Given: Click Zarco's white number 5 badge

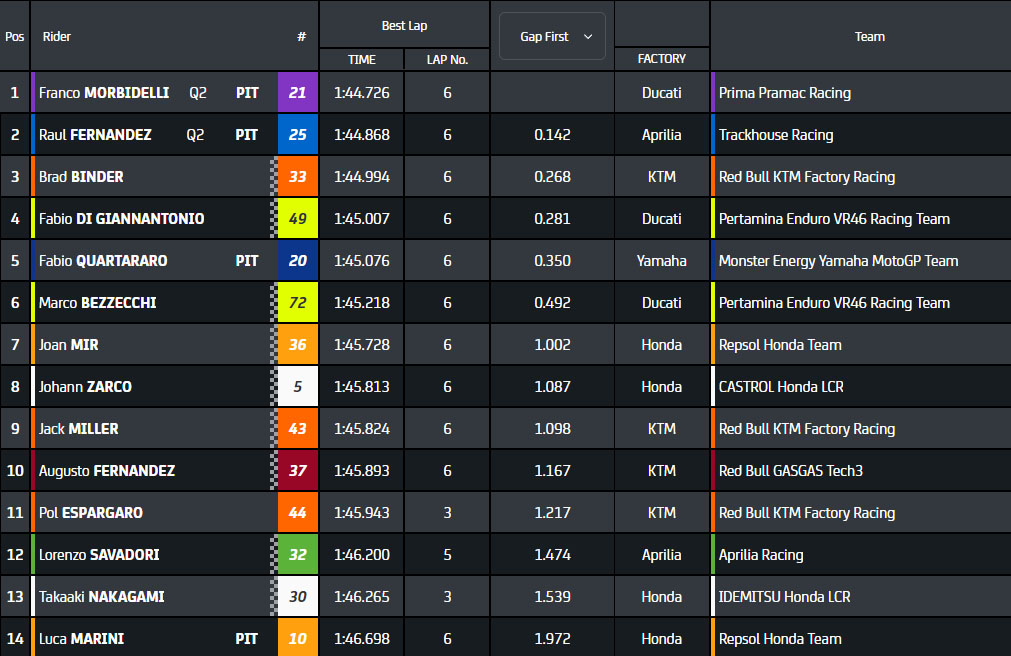Looking at the screenshot, I should [x=297, y=387].
